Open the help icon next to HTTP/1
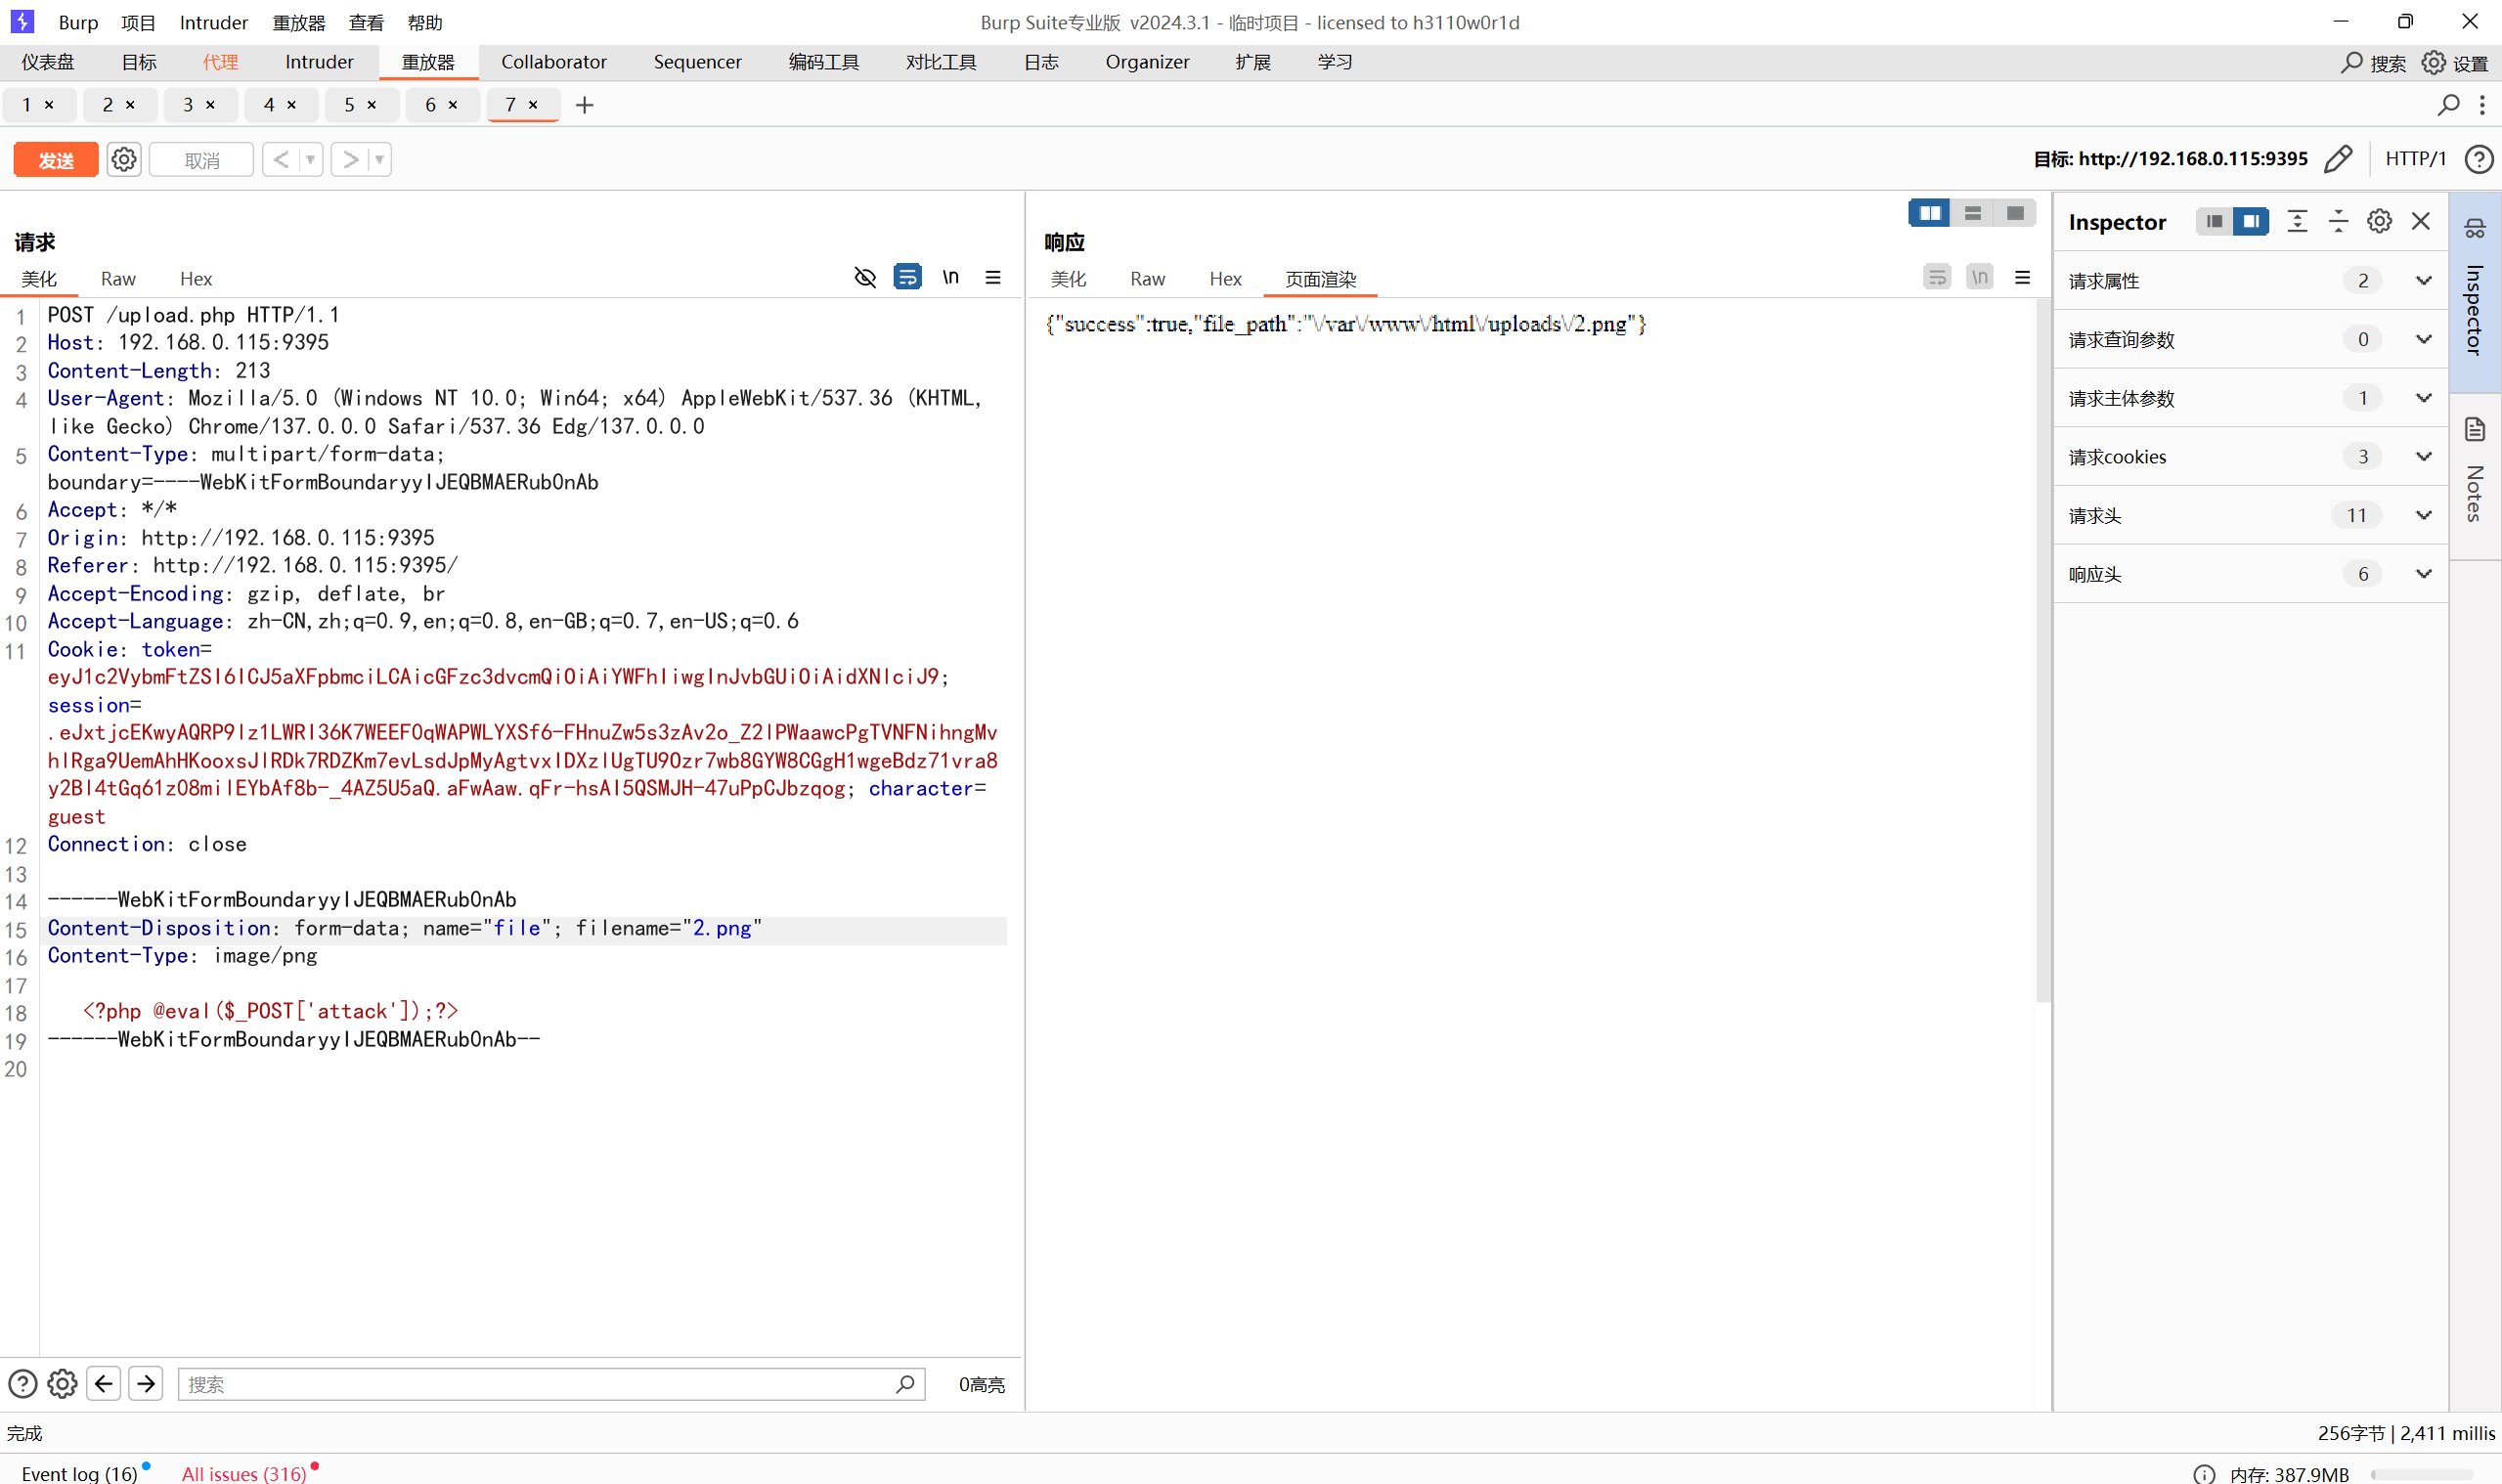Viewport: 2502px width, 1484px height. click(2478, 159)
